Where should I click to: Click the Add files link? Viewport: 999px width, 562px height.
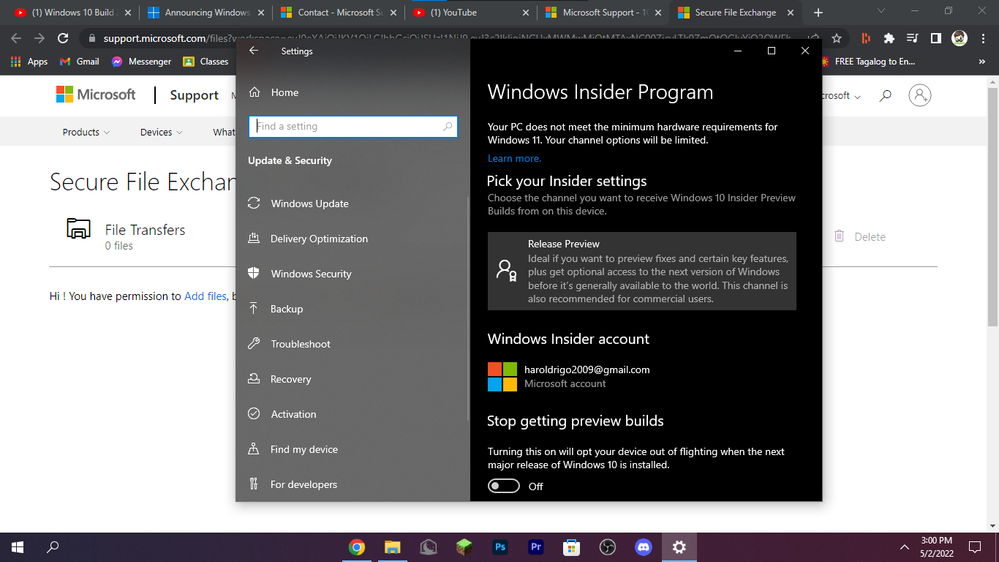tap(205, 296)
